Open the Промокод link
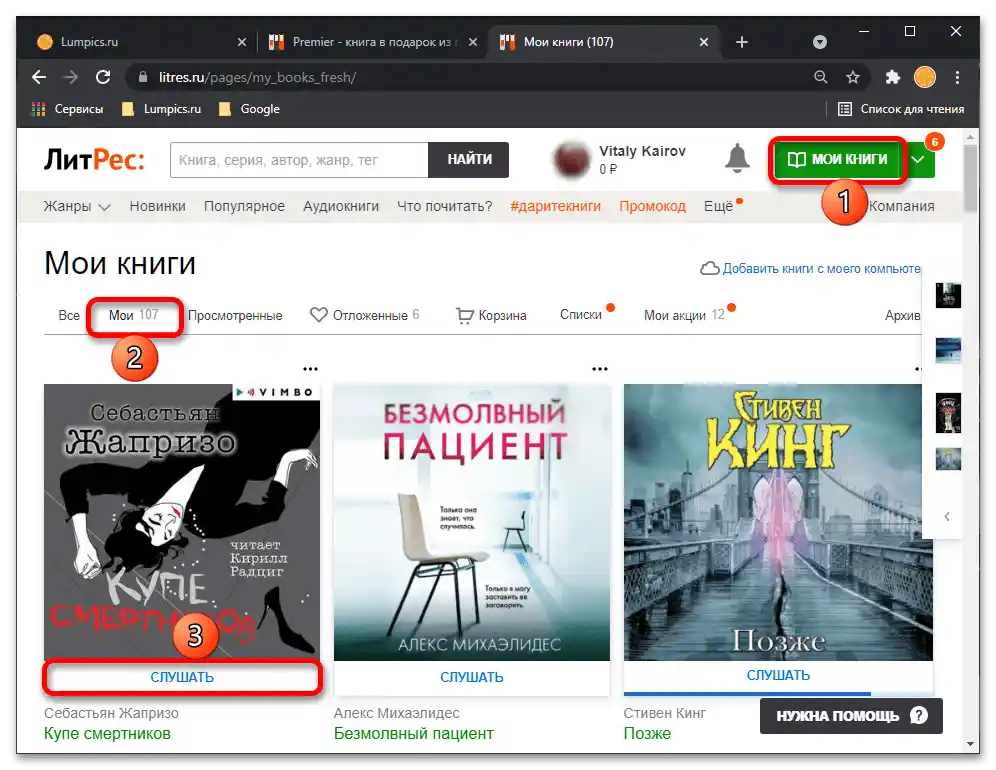The height and width of the screenshot is (770, 996). point(652,206)
